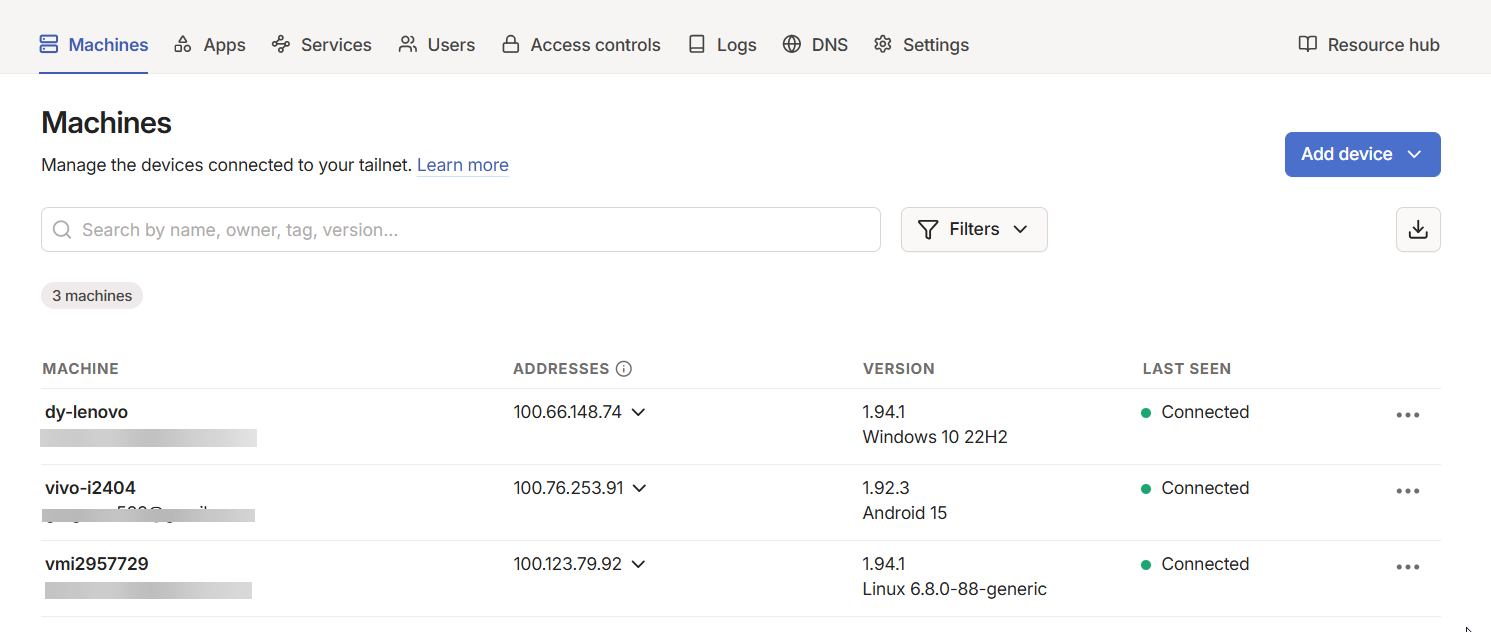Expand addresses for 100.66.148.74
Viewport: 1491px width, 632px height.
point(638,412)
